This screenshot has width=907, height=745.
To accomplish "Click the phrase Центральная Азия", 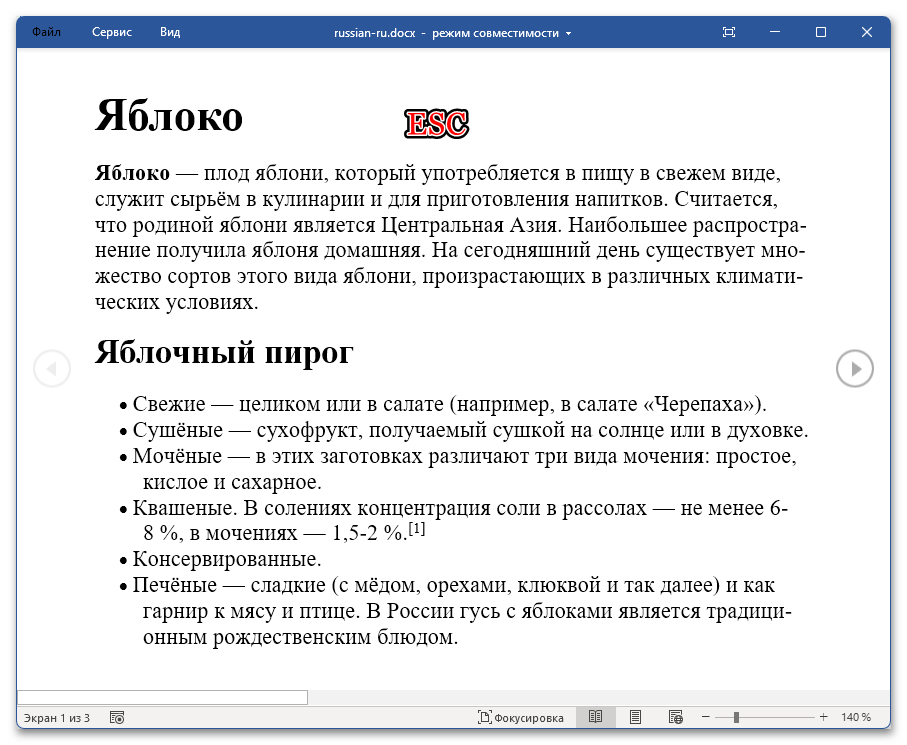I will tap(470, 224).
